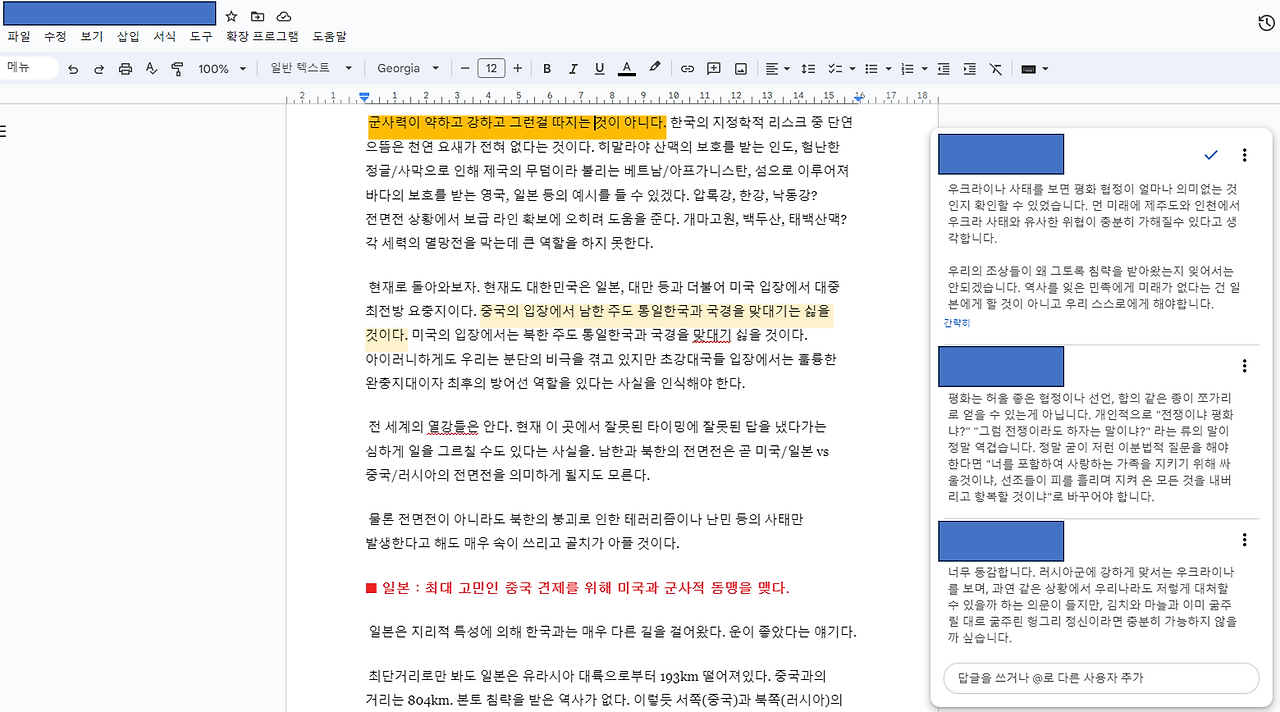This screenshot has width=1280, height=712.
Task: Star this document
Action: pyautogui.click(x=231, y=17)
